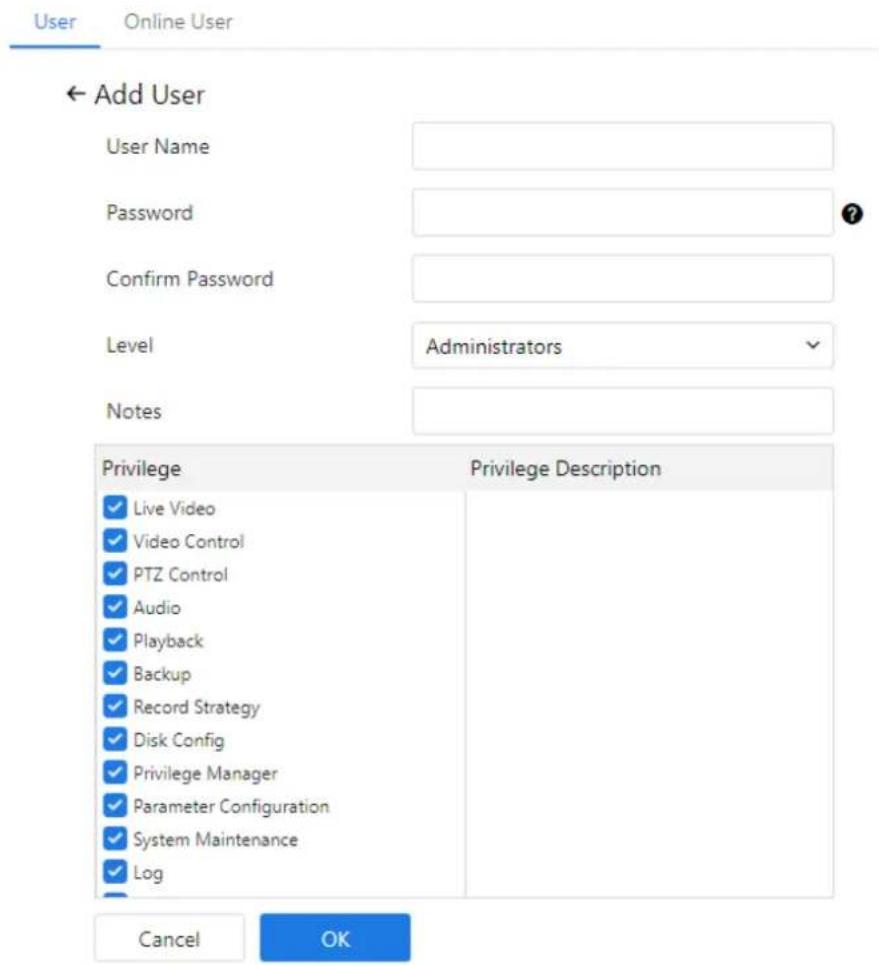Disable the Disk Config privilege

coord(115,739)
